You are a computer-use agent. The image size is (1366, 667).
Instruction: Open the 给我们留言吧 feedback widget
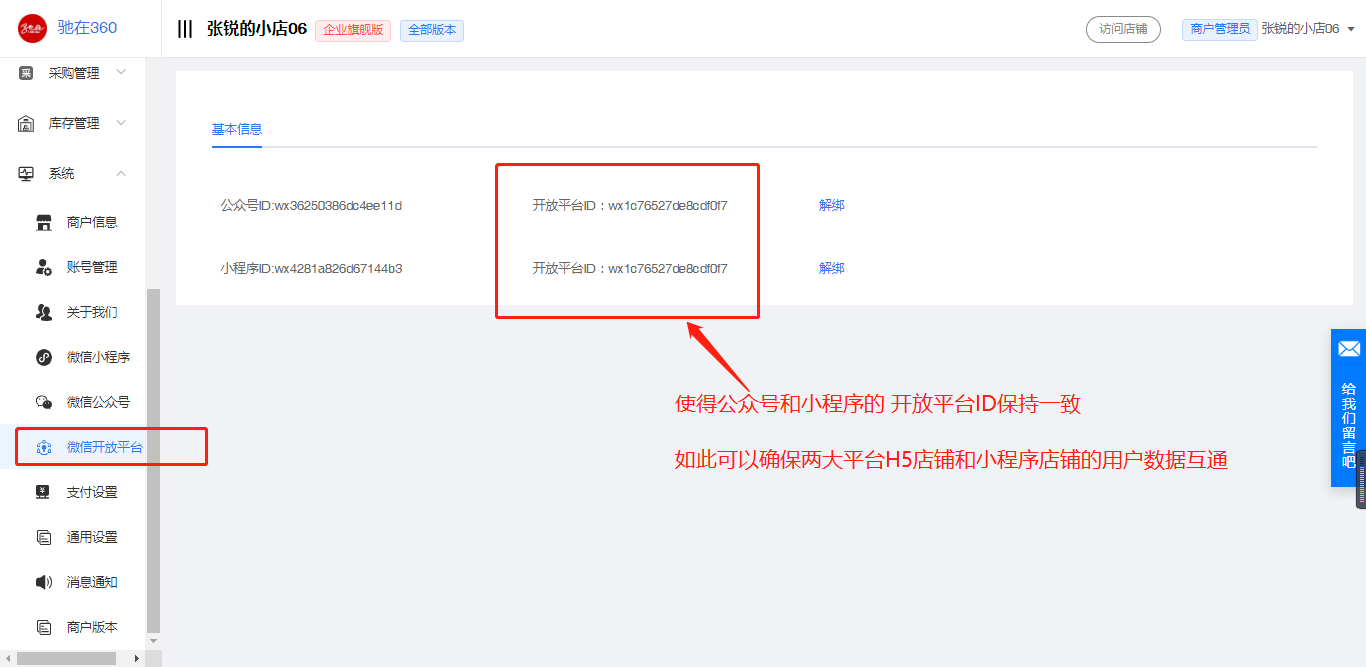tap(1349, 410)
